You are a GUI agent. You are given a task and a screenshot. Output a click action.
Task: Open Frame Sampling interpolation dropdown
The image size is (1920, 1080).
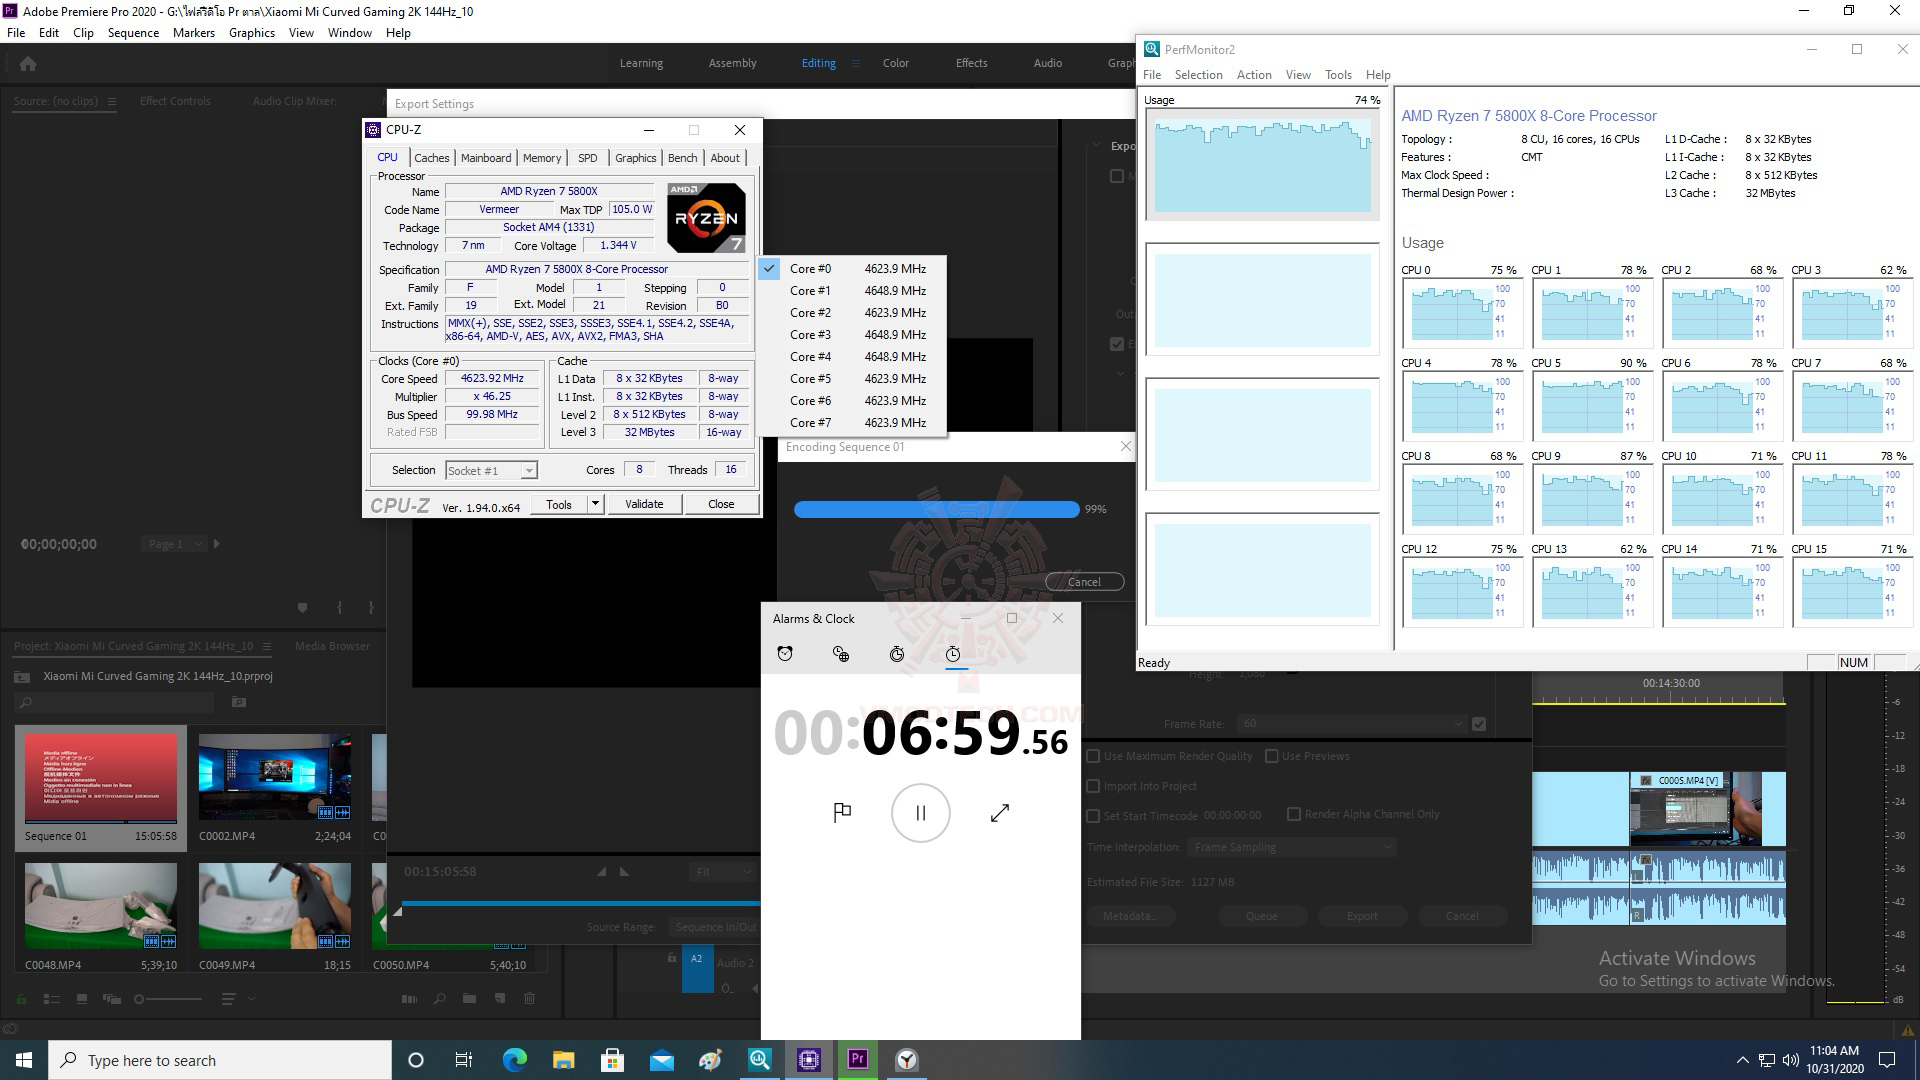1291,847
